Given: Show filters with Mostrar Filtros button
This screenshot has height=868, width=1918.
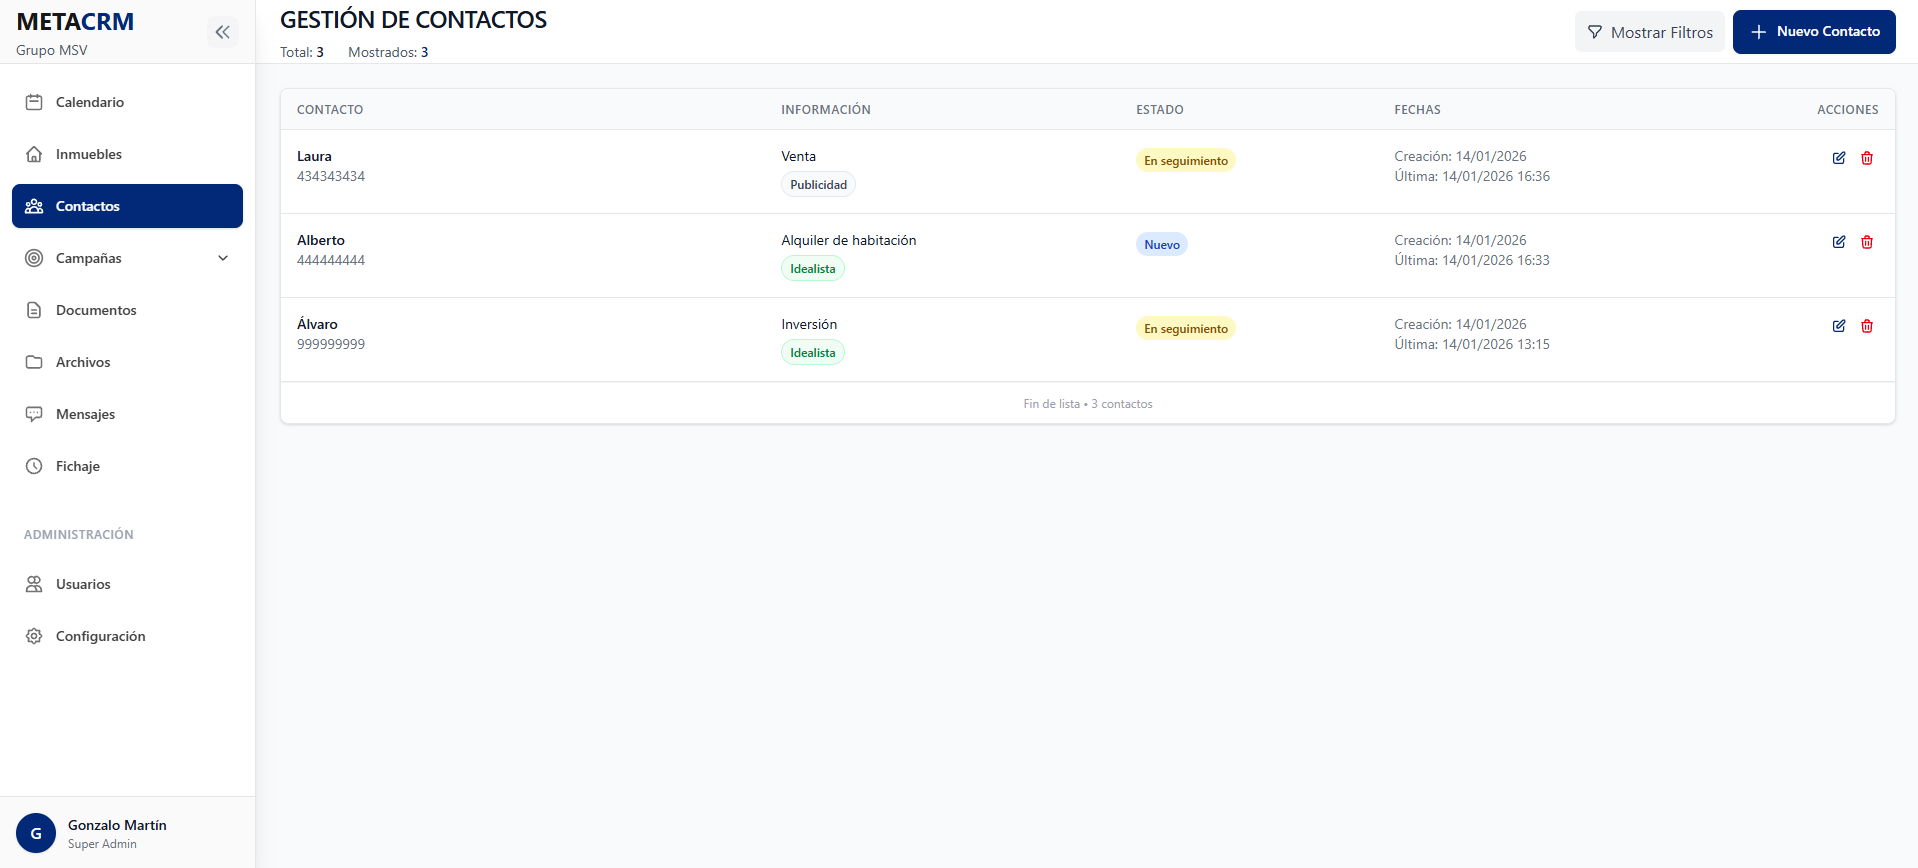Looking at the screenshot, I should pos(1649,32).
